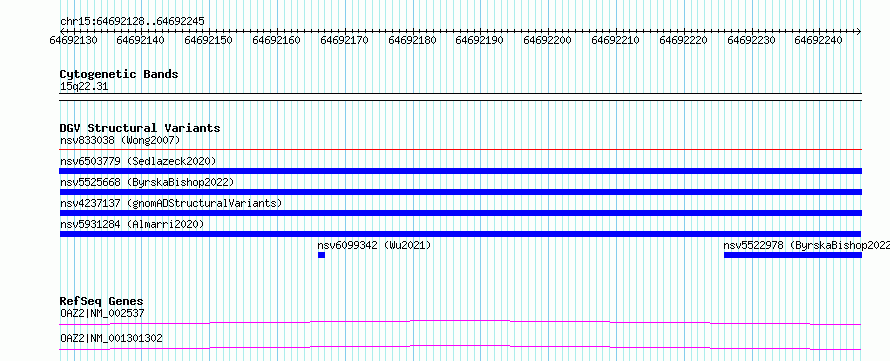Select variant label nsv6503779 (Sedlazeck2020)
This screenshot has height=361, width=890.
pos(138,161)
